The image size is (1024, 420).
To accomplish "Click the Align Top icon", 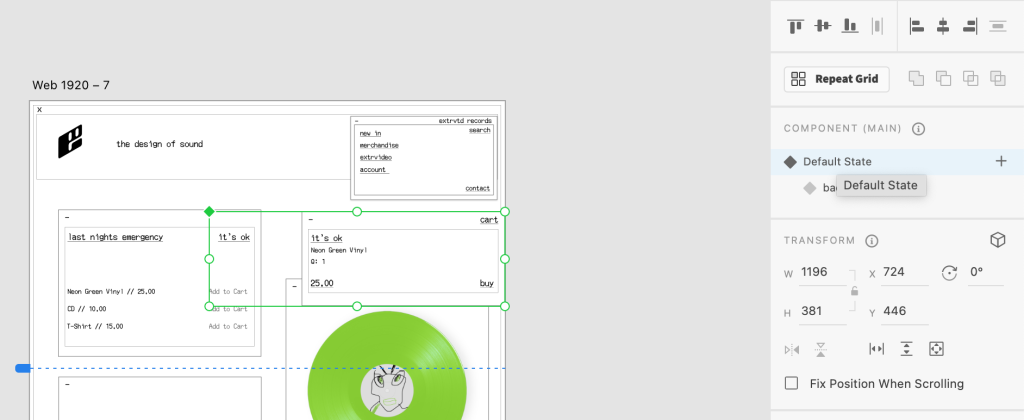I will 796,26.
